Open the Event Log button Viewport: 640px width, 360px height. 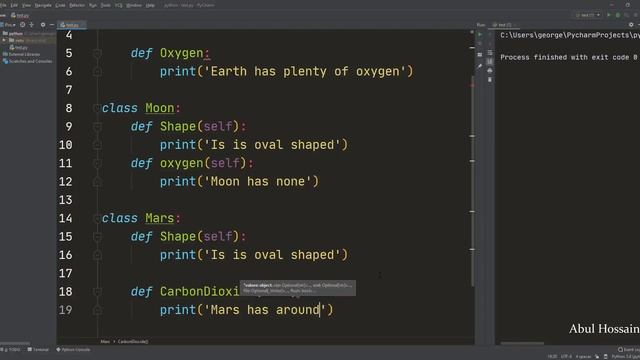(629, 350)
